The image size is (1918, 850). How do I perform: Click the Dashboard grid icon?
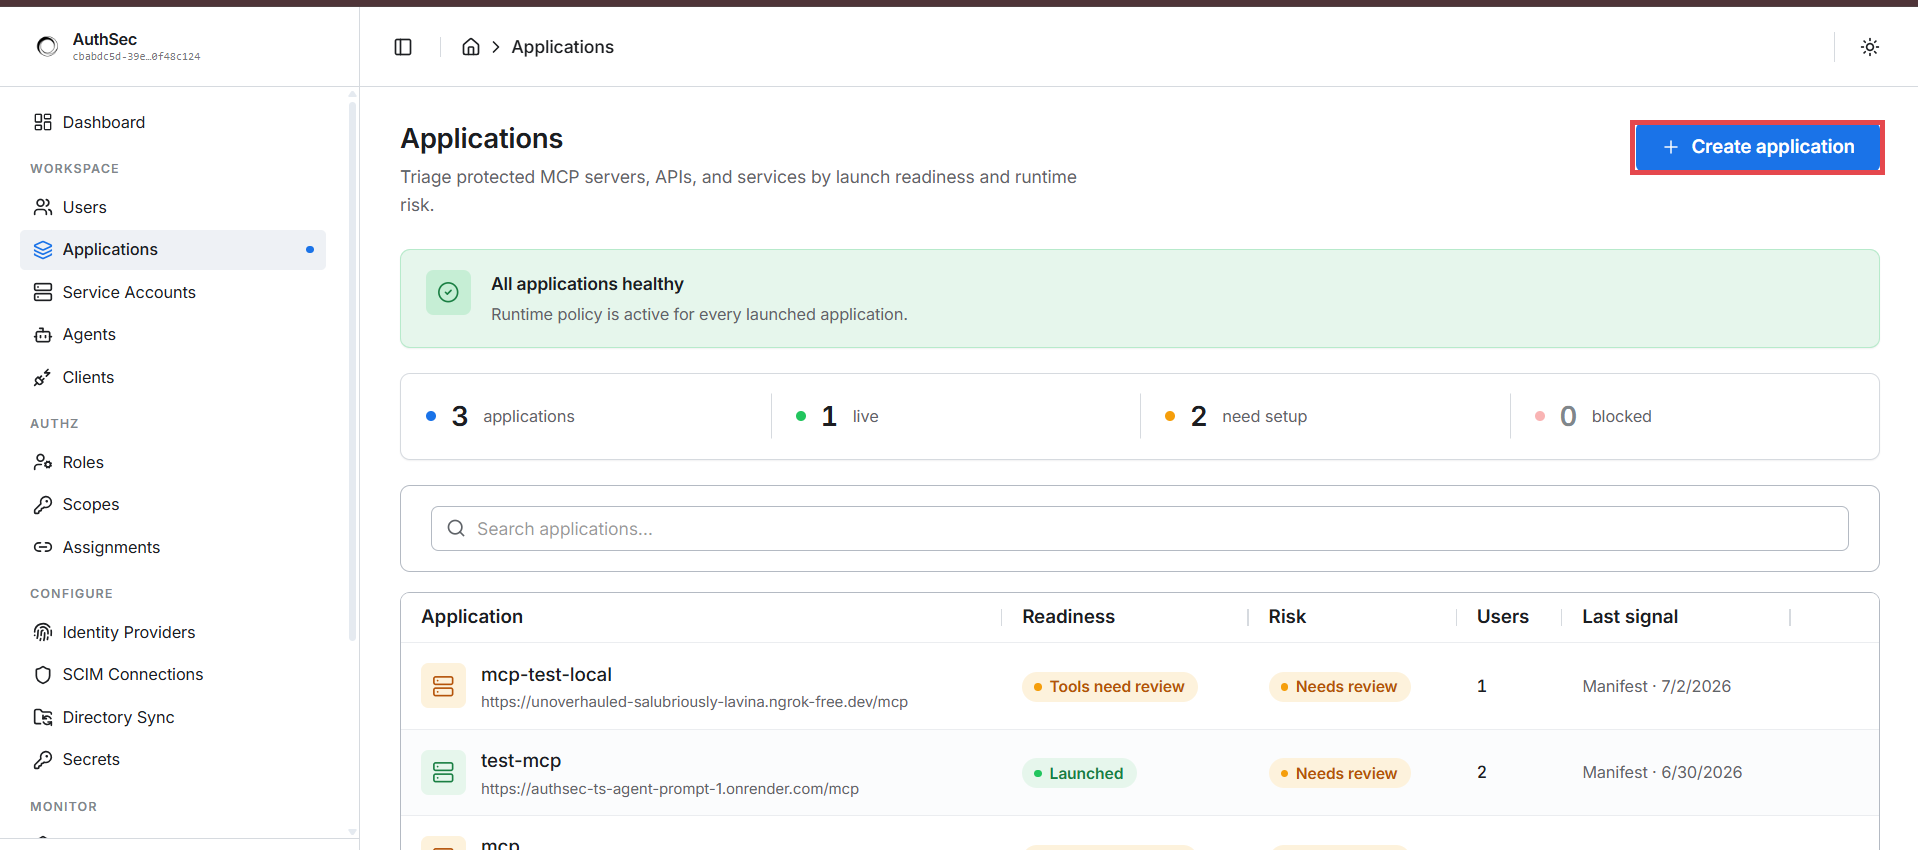[x=43, y=122]
